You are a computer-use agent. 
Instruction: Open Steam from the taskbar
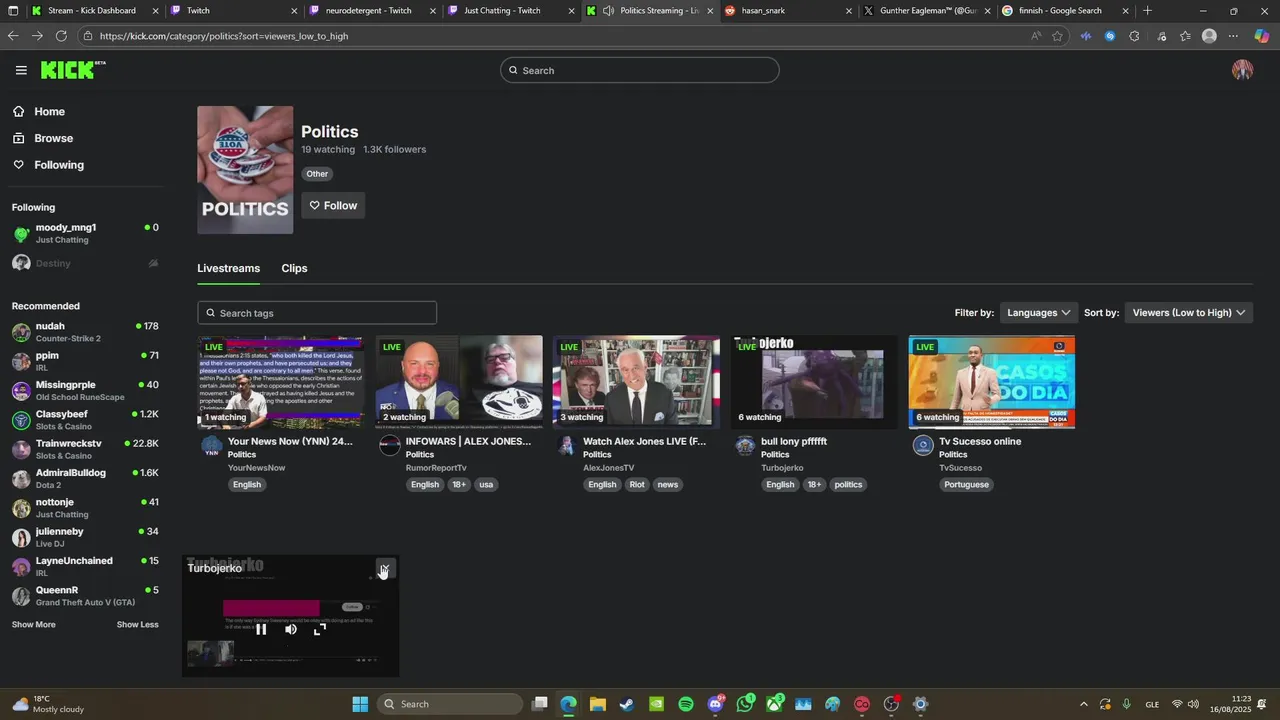tap(627, 704)
